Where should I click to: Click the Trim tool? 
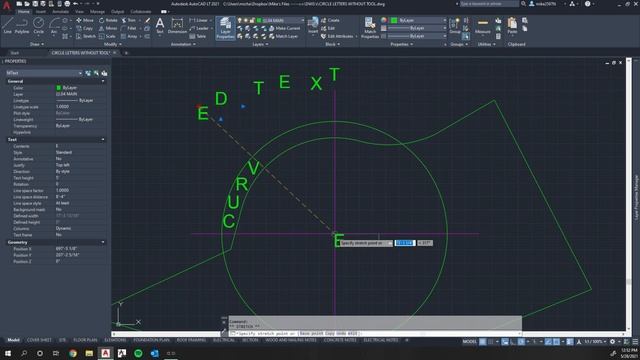(x=129, y=20)
